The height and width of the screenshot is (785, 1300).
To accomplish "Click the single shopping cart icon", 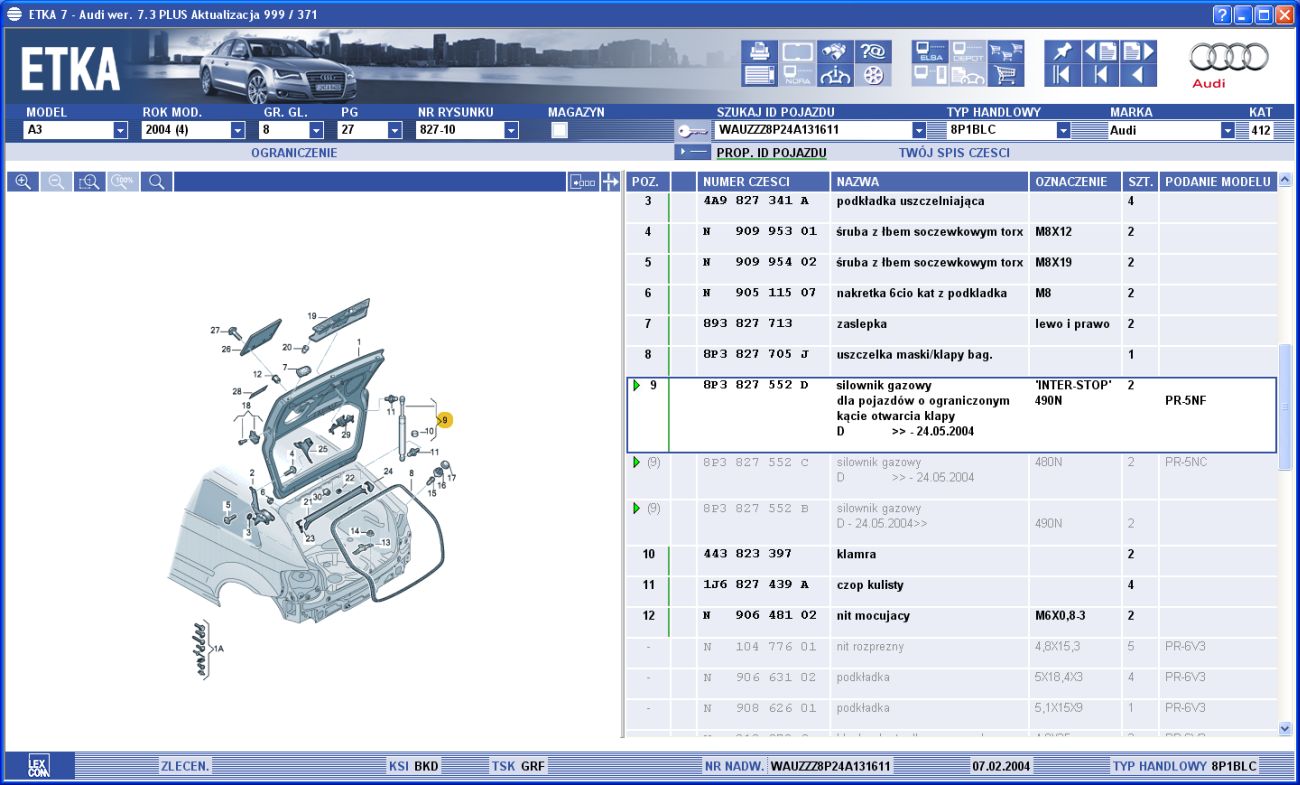I will point(1006,75).
